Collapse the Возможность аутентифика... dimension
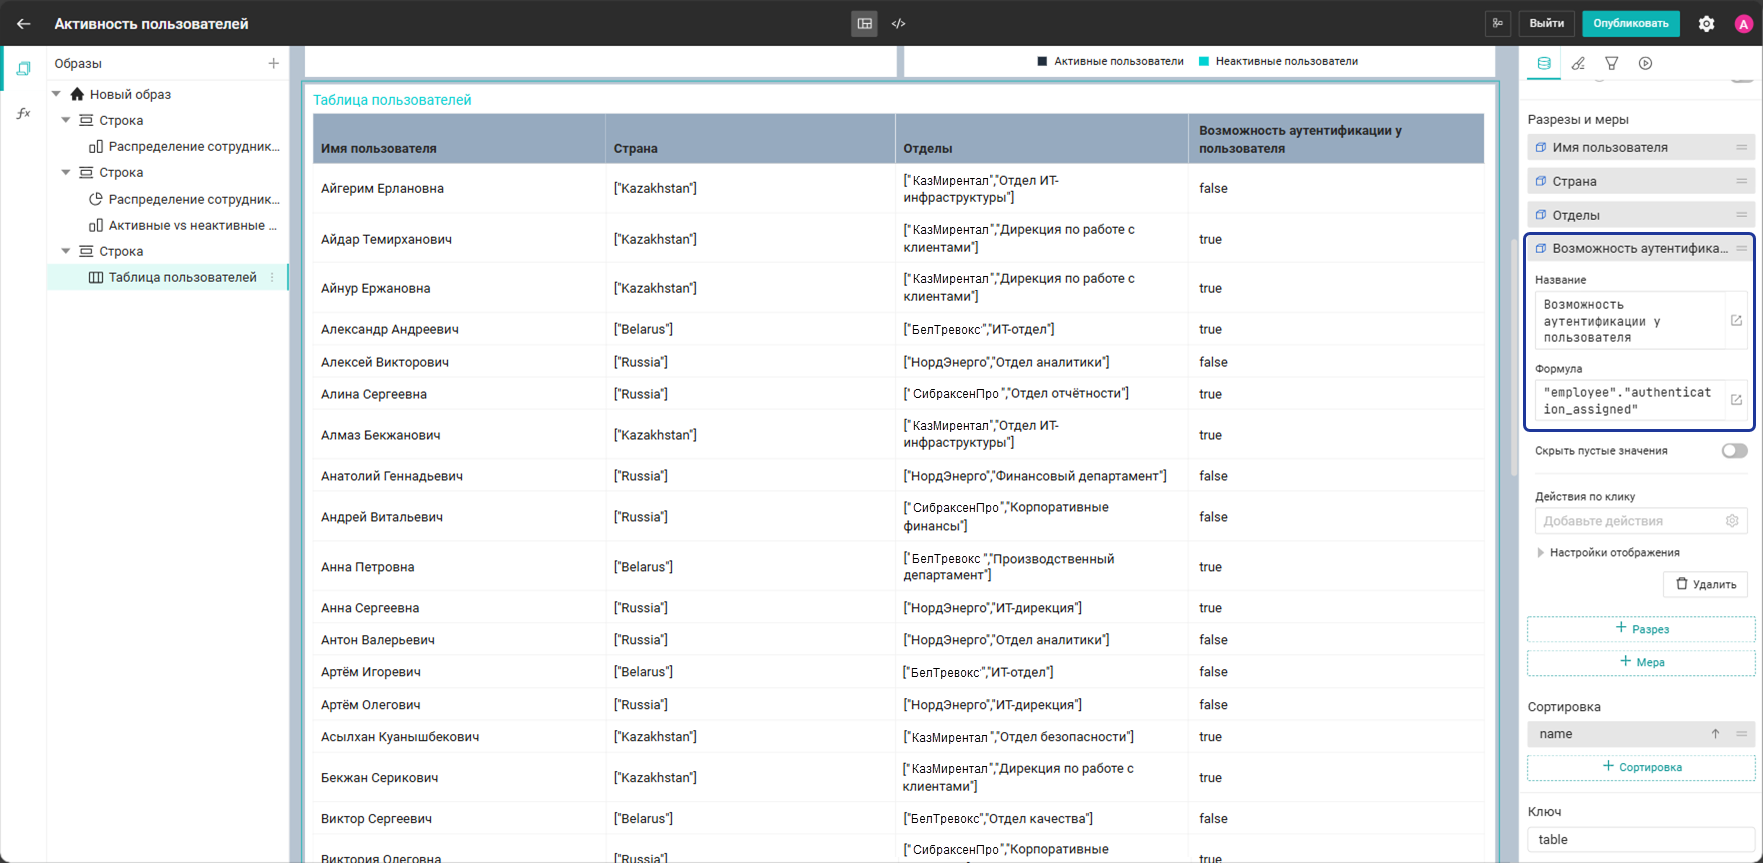Screen dimensions: 1763x863 point(1641,248)
